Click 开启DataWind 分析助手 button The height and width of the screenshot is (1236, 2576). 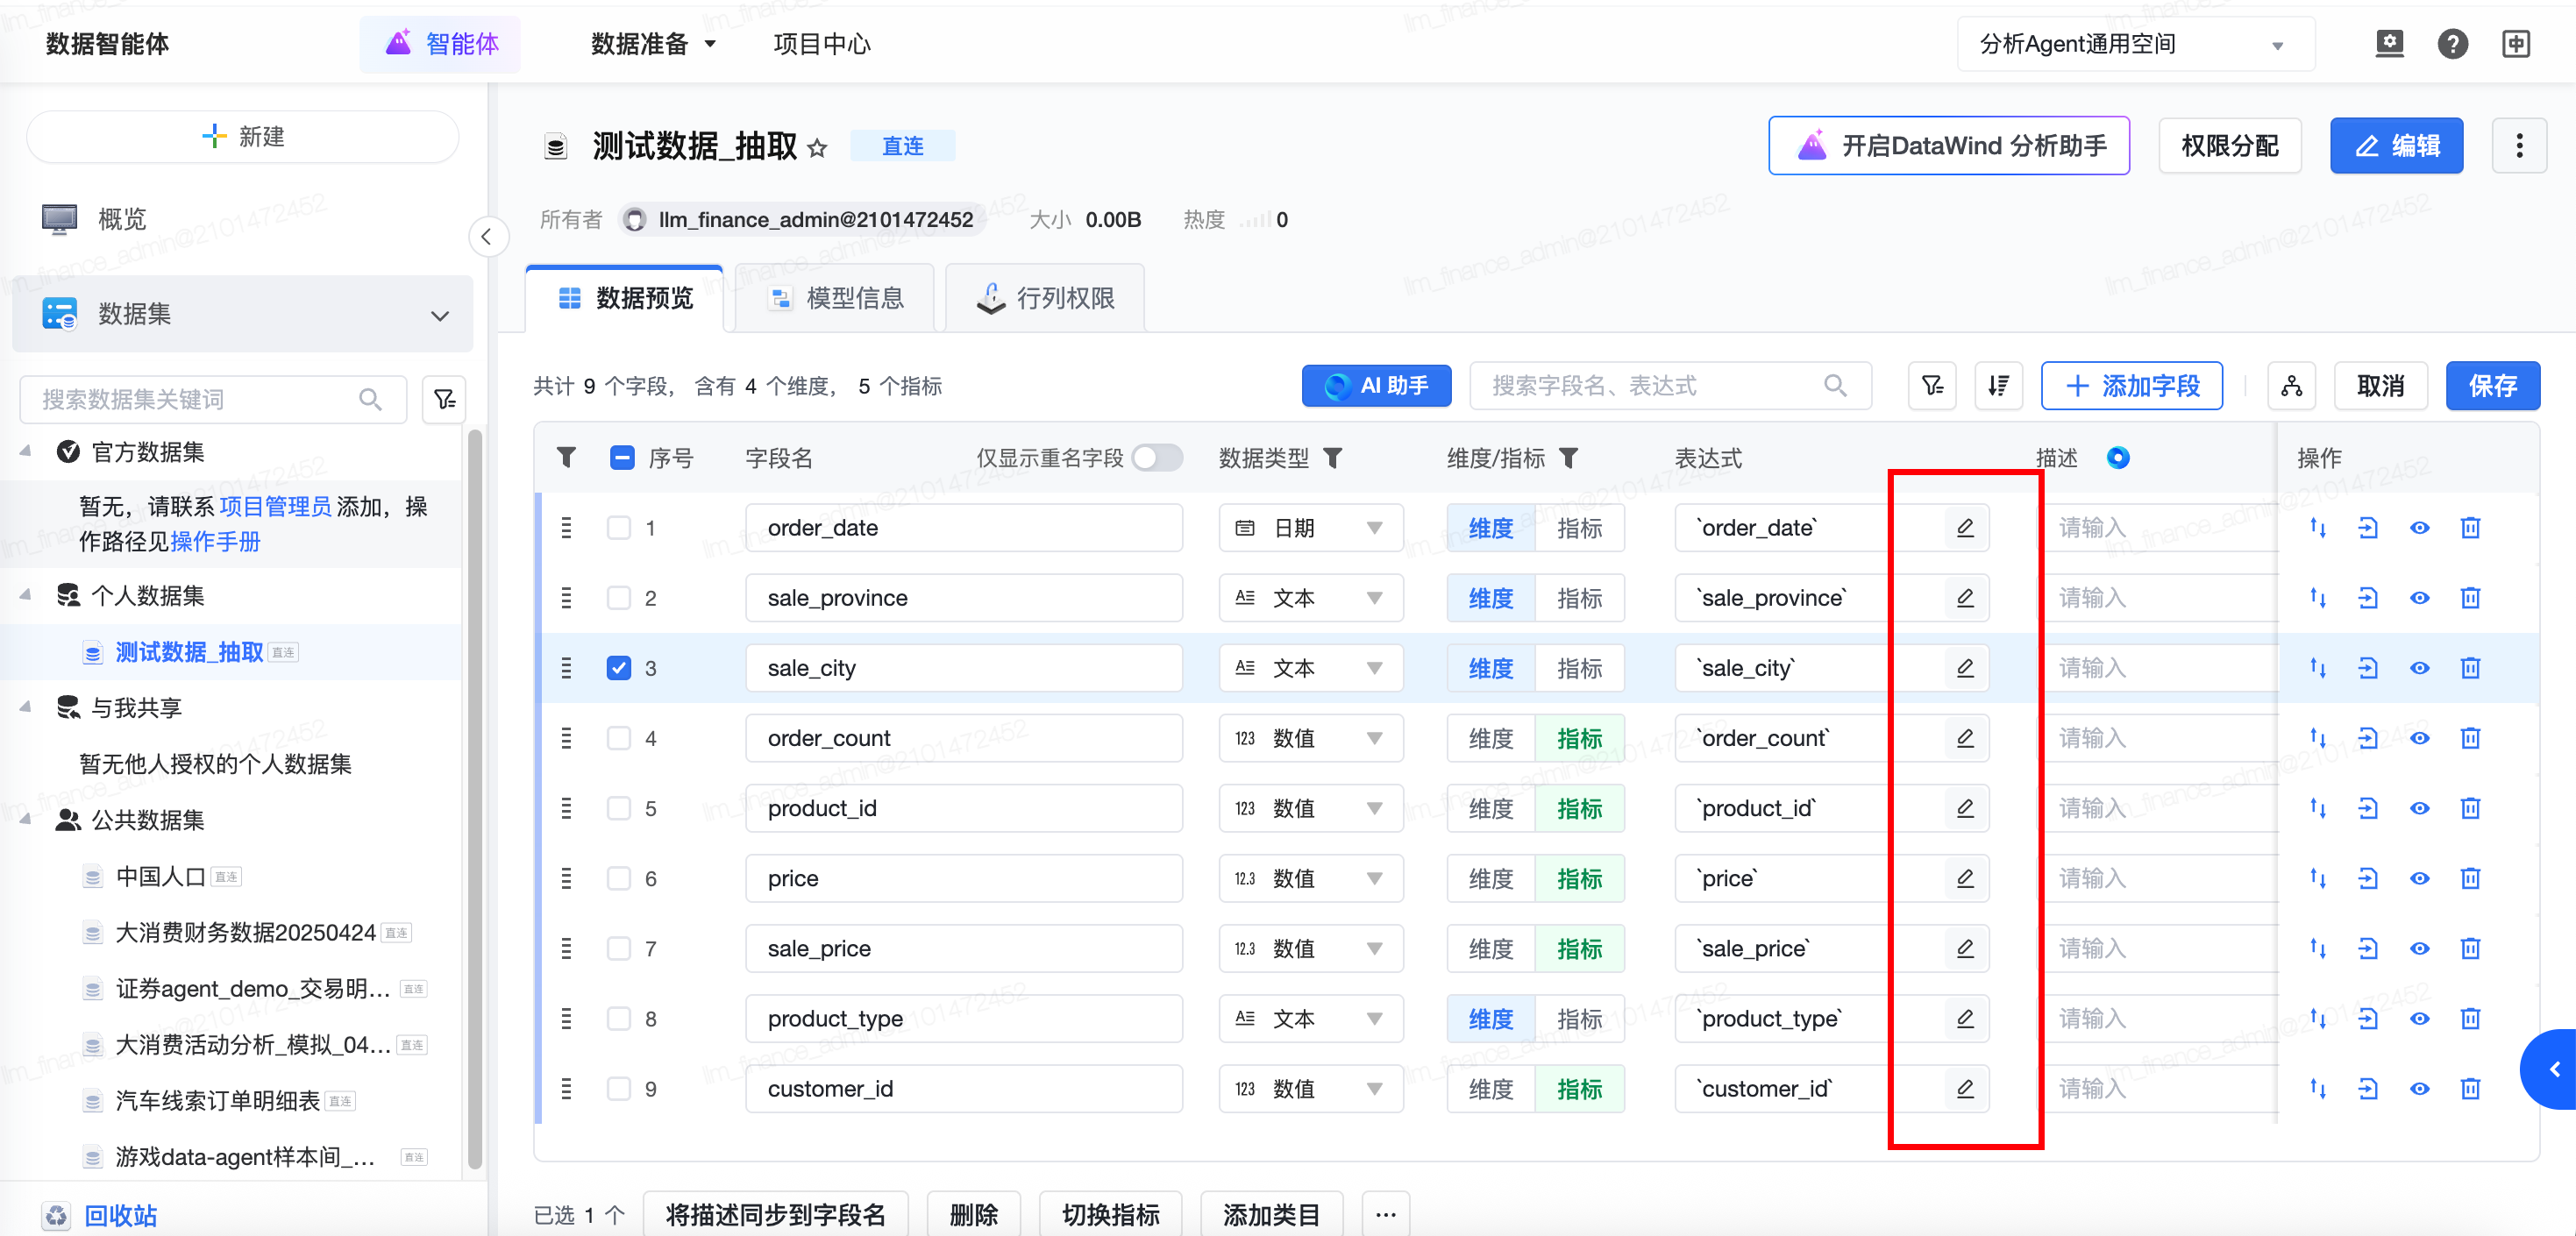(1948, 146)
